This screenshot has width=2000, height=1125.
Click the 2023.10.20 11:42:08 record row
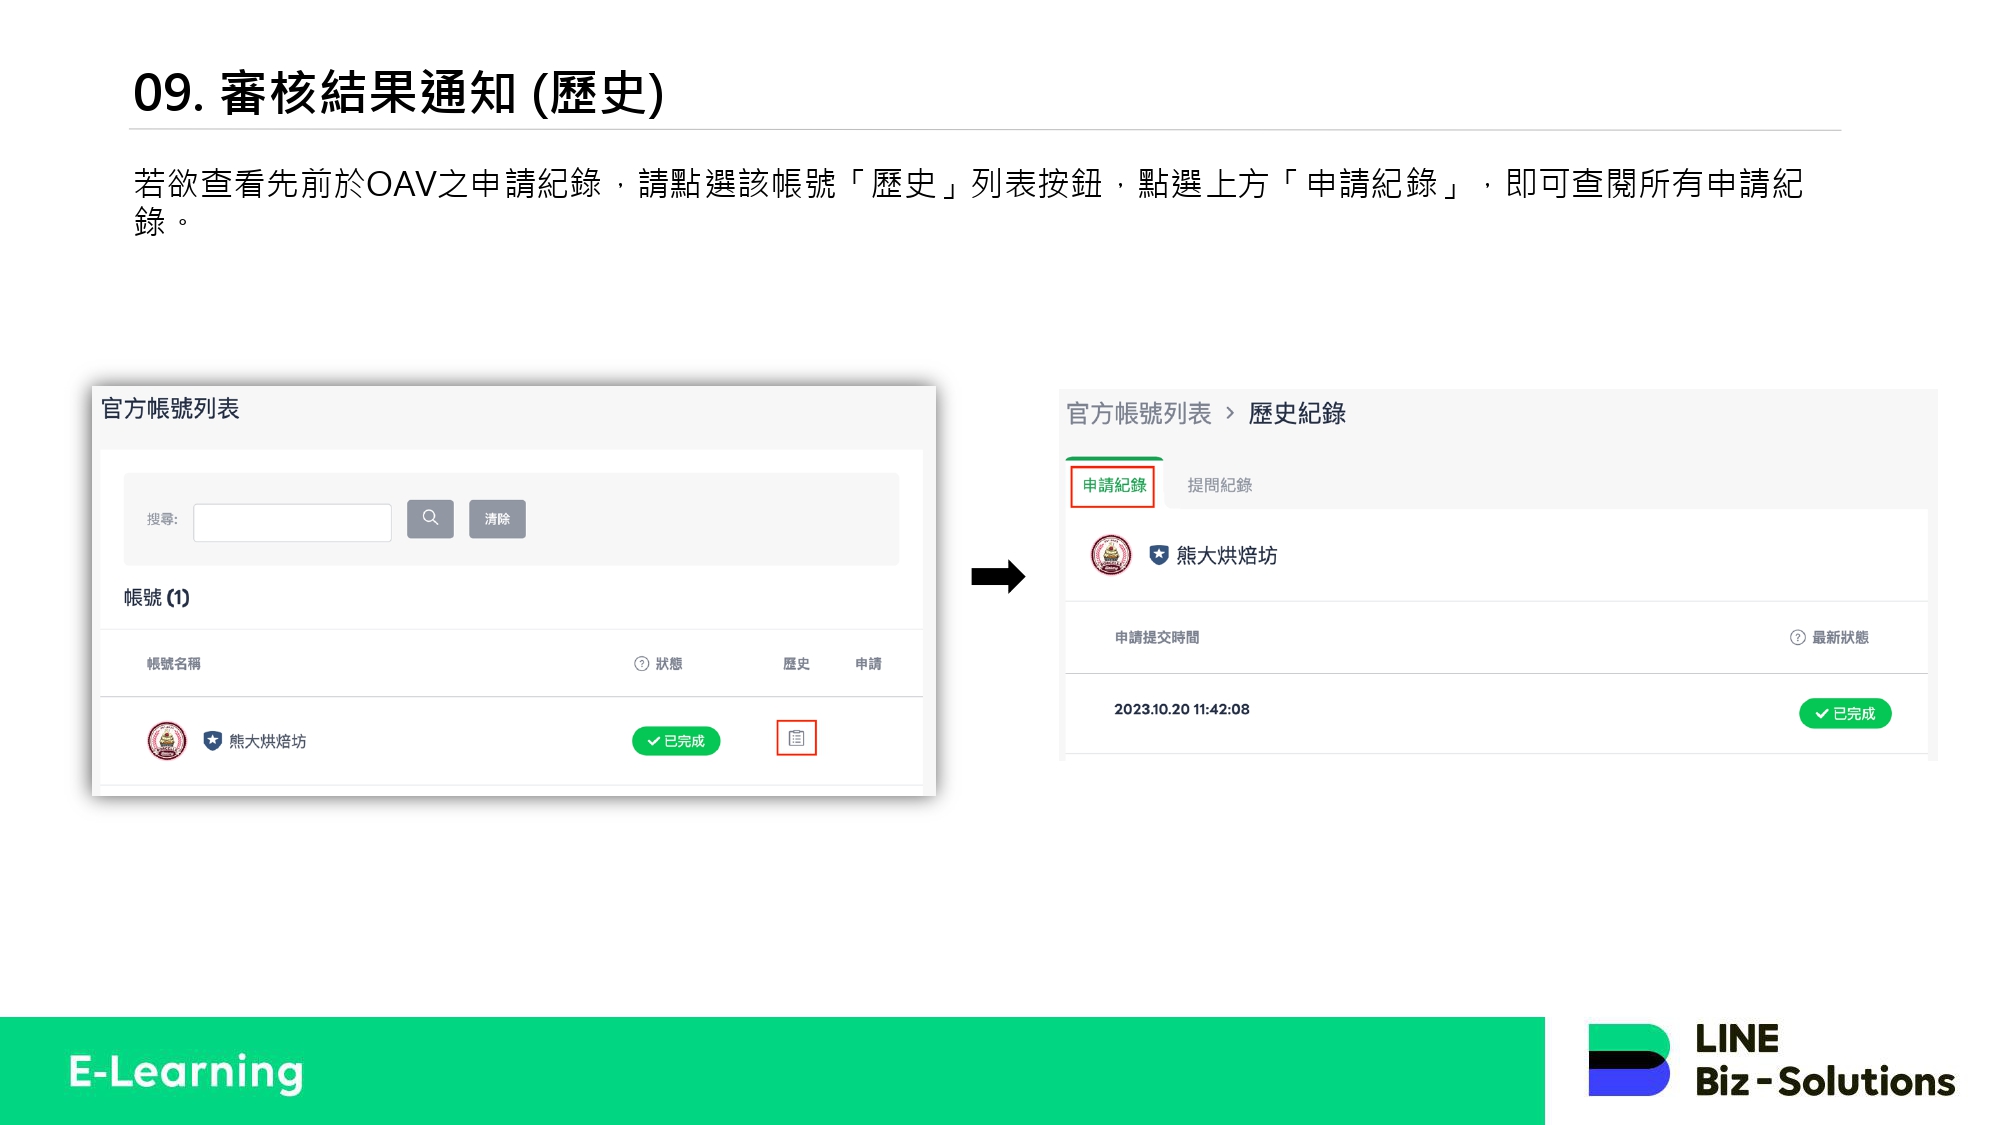1181,709
